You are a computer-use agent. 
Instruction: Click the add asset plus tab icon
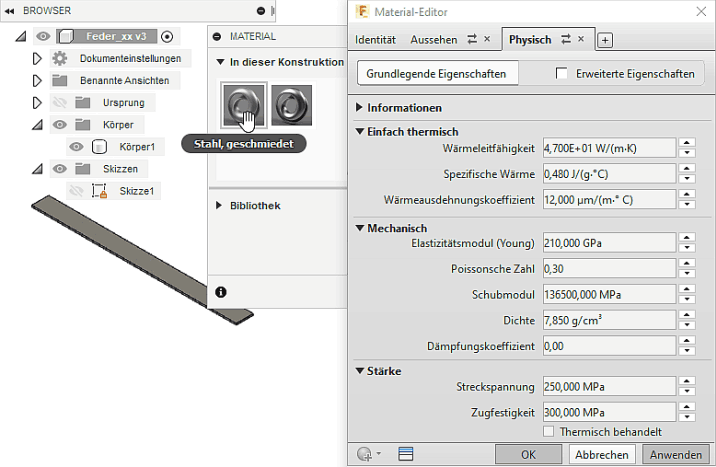[x=605, y=40]
